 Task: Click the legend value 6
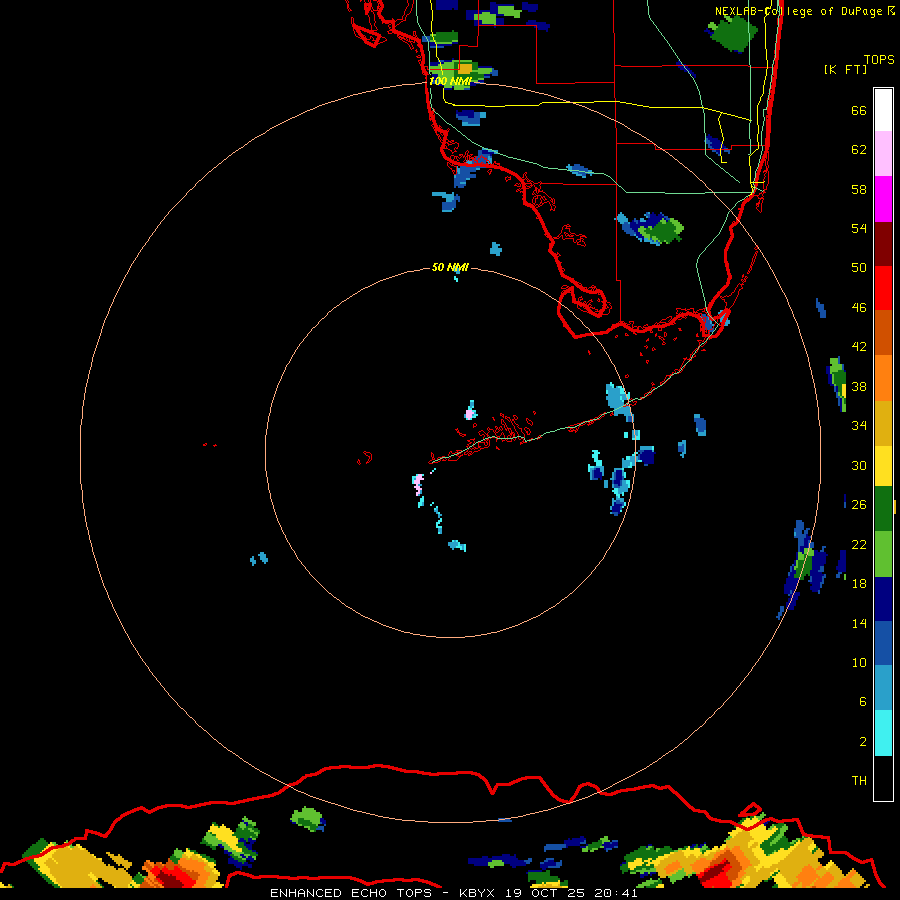click(863, 702)
